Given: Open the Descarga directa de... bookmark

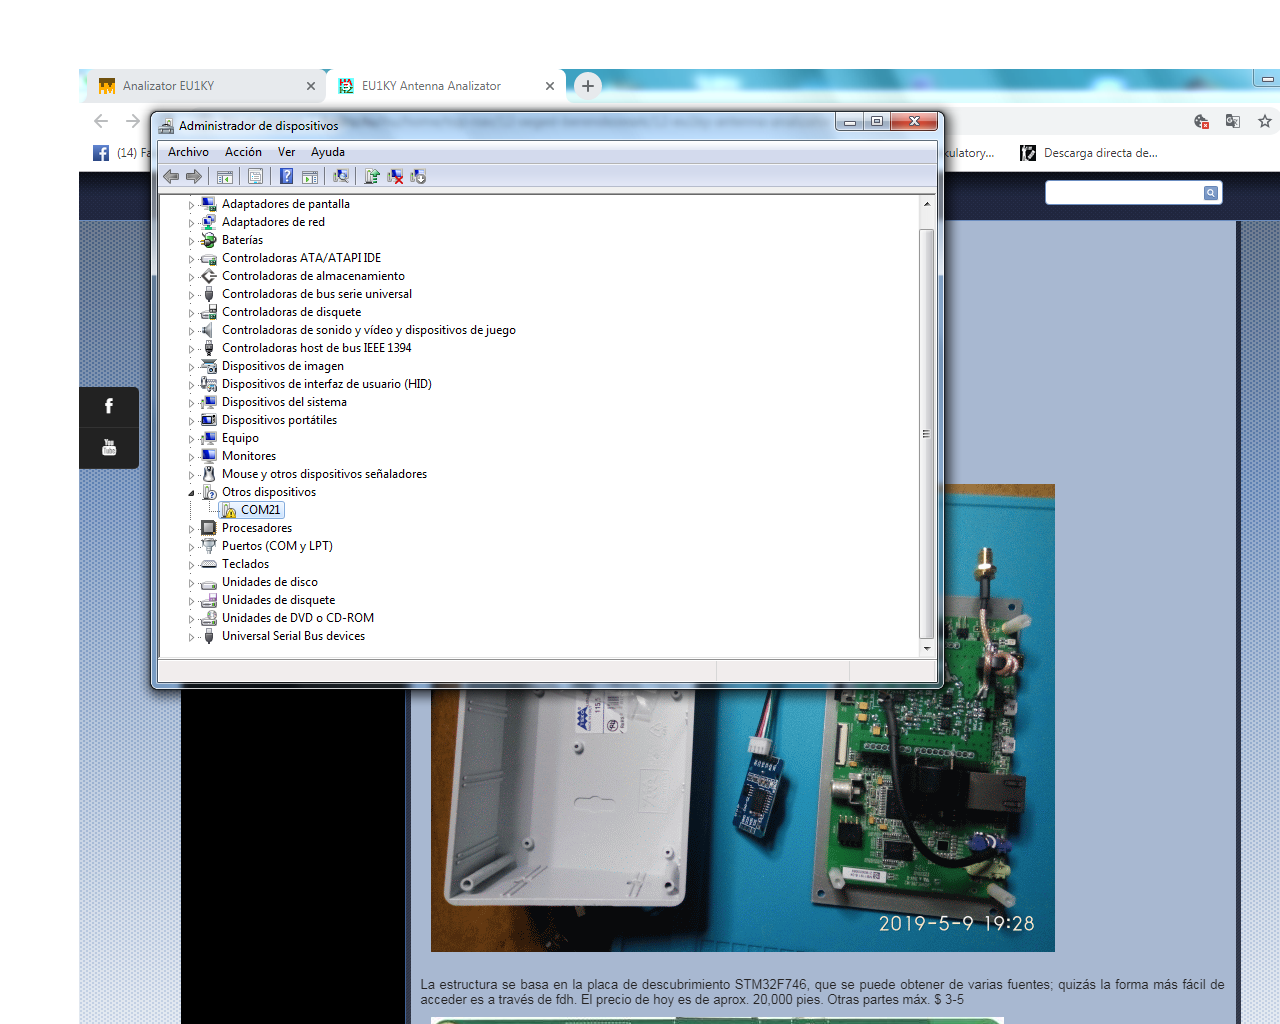Looking at the screenshot, I should (x=1099, y=153).
